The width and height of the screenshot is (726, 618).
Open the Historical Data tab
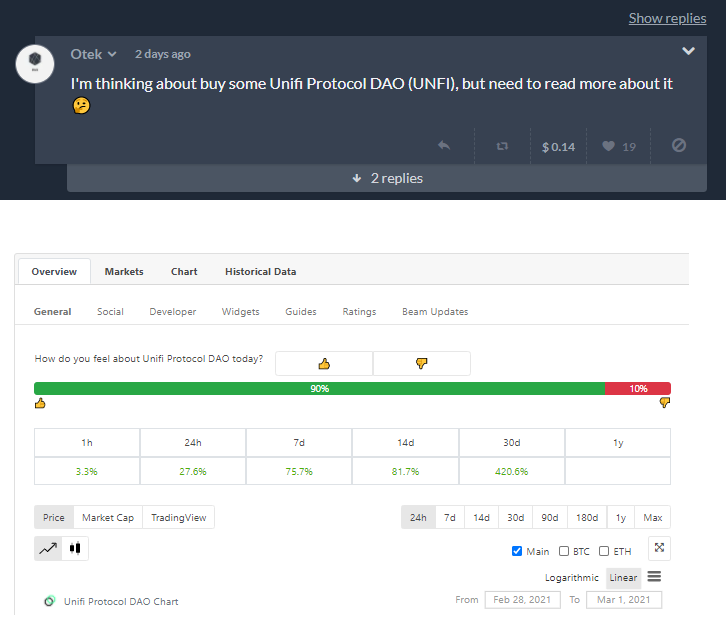pyautogui.click(x=261, y=272)
